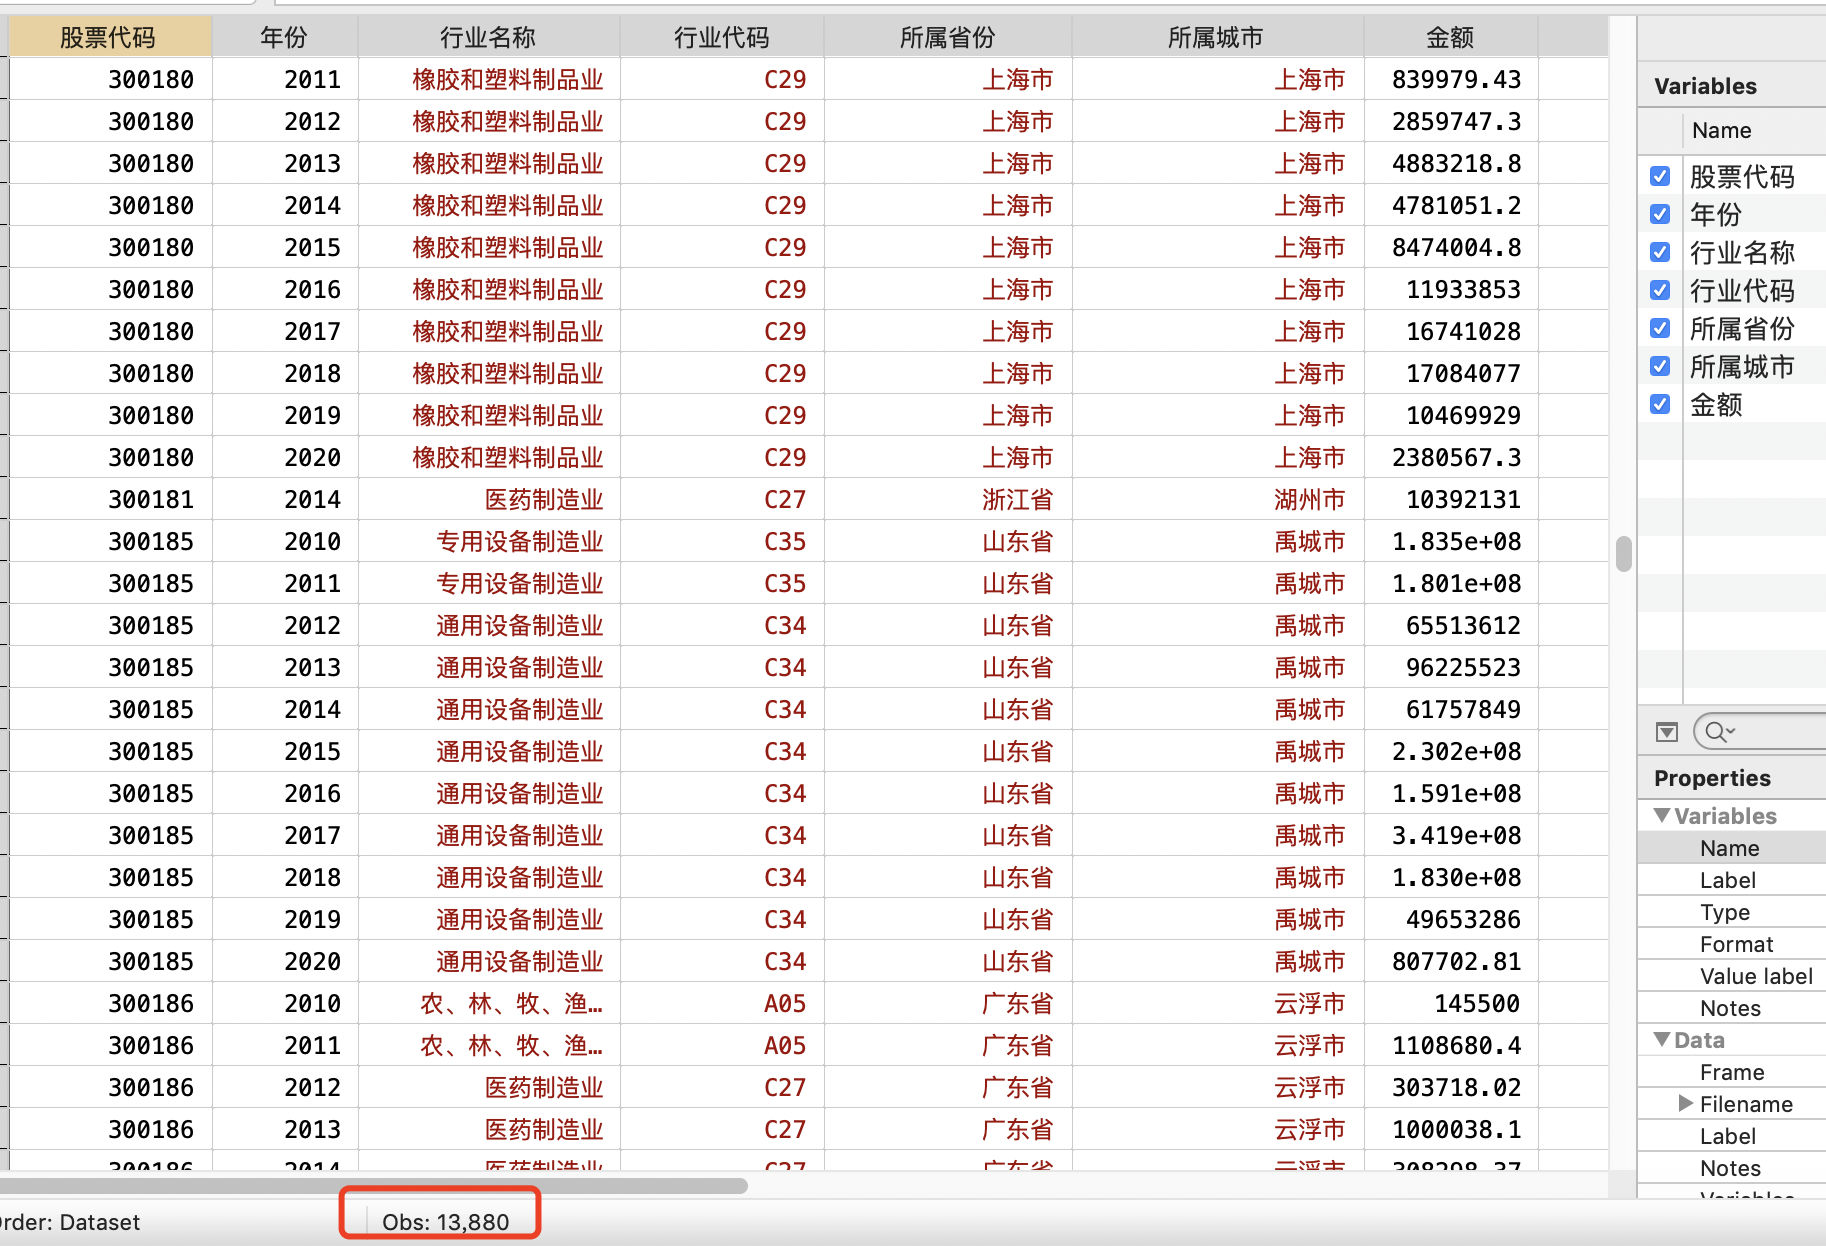Uncheck the 股票代码 variable checkbox
This screenshot has width=1826, height=1246.
pos(1660,176)
